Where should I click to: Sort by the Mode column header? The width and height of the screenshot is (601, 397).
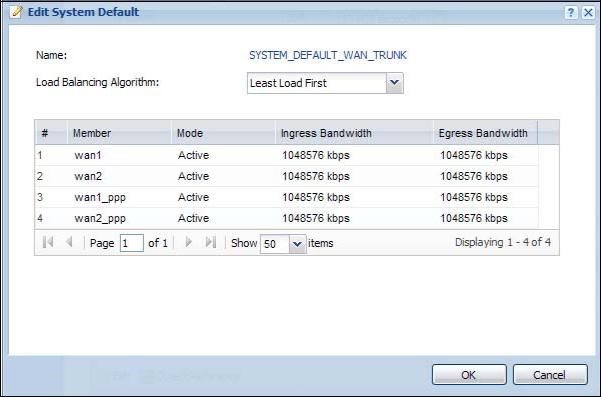coord(223,133)
